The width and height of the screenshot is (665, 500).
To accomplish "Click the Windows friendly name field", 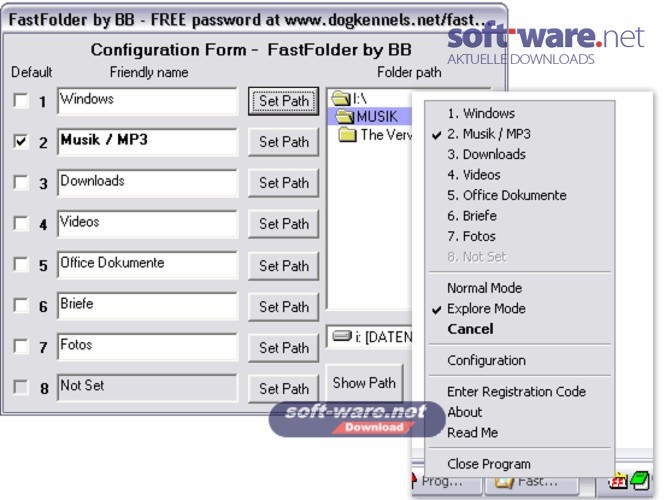I will pos(147,101).
